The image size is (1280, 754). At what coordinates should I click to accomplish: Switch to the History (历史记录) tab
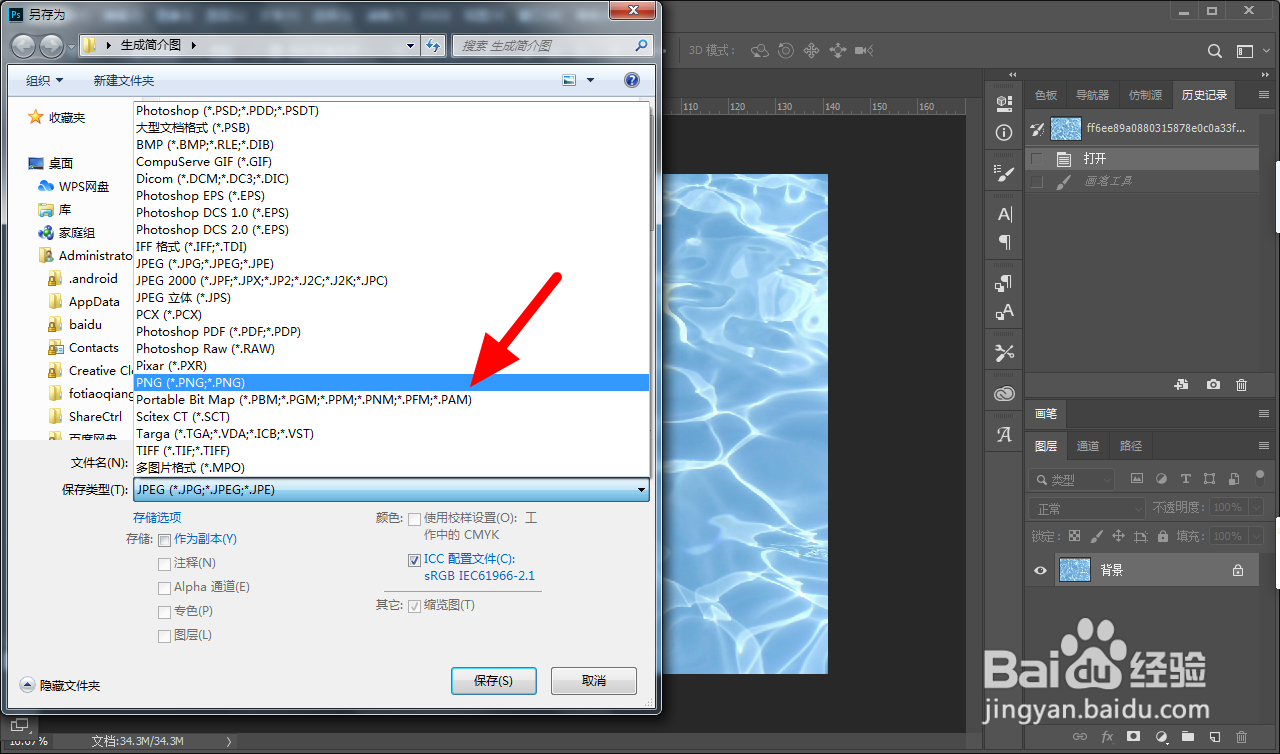(x=1204, y=95)
